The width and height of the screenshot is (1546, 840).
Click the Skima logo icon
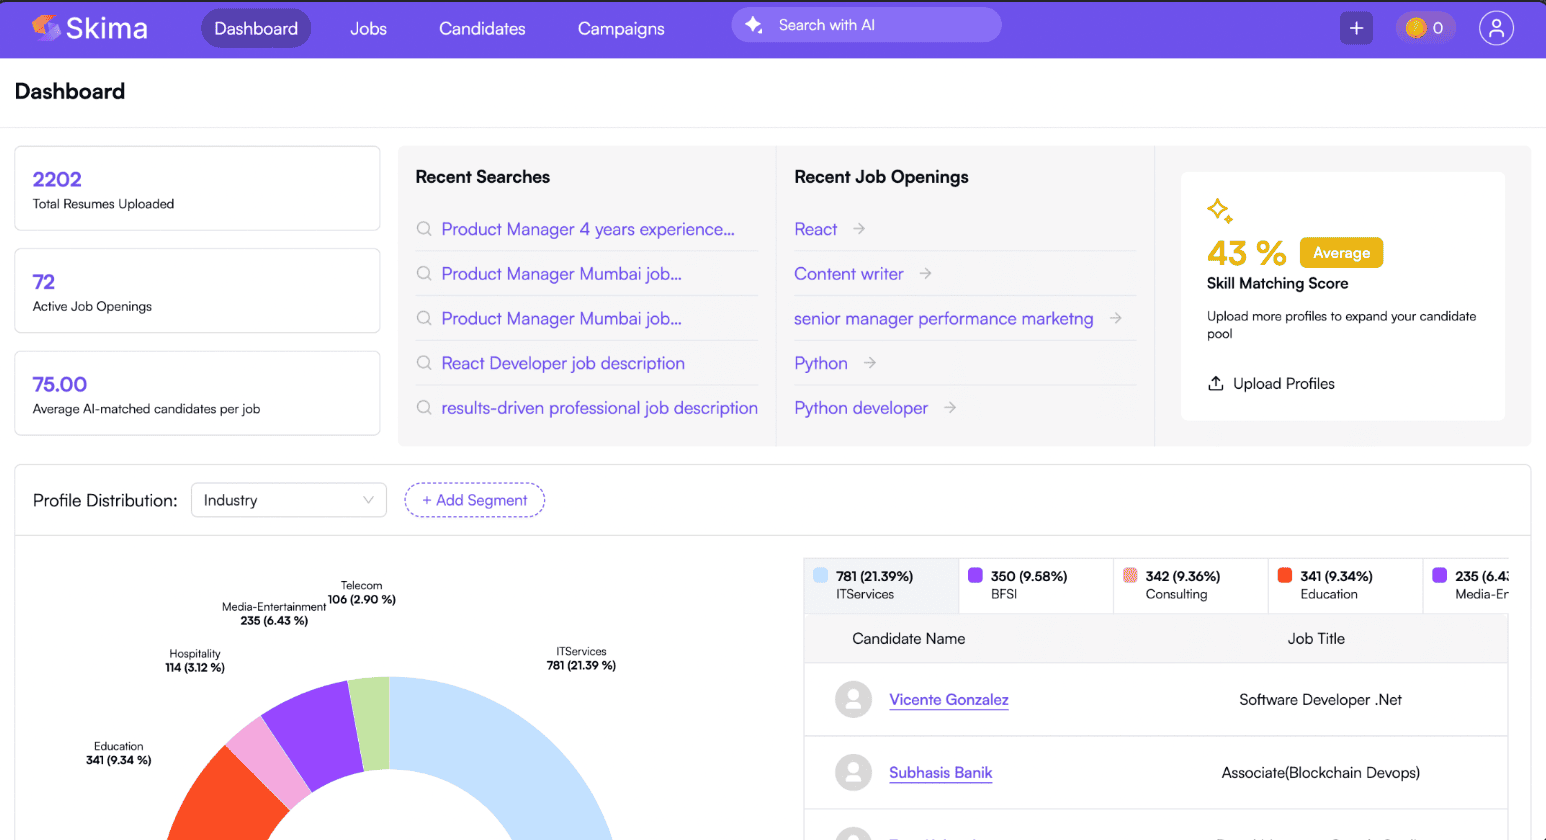pos(45,27)
